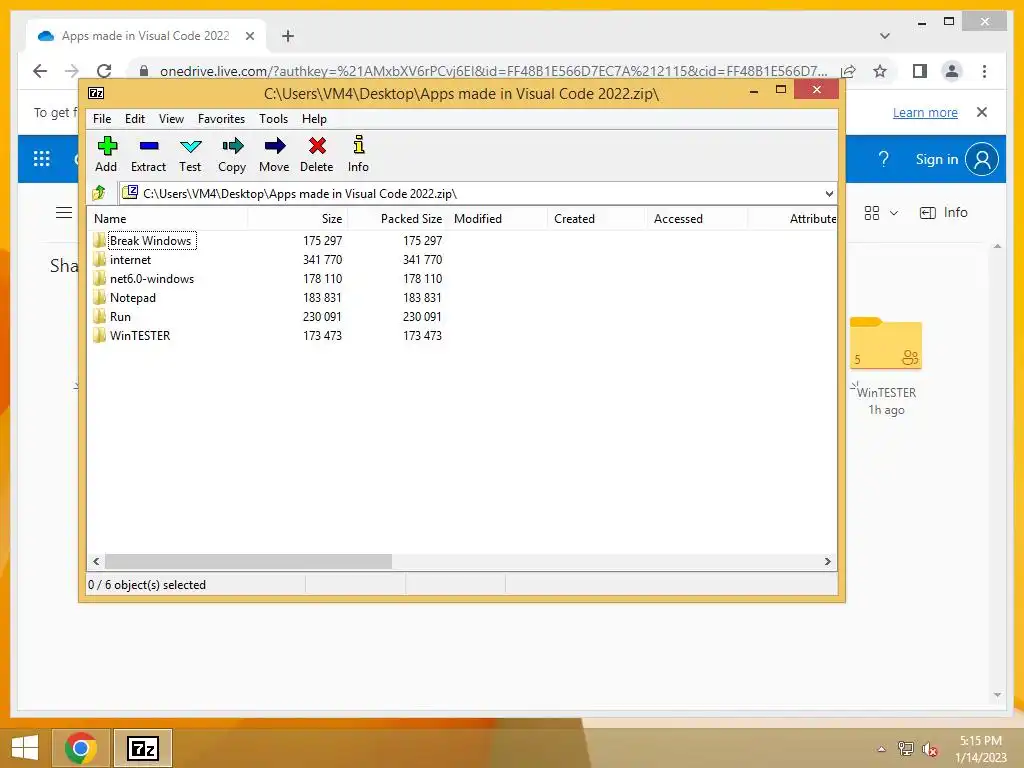
Task: Expand the 7-Zip path dropdown arrow
Action: coord(829,193)
